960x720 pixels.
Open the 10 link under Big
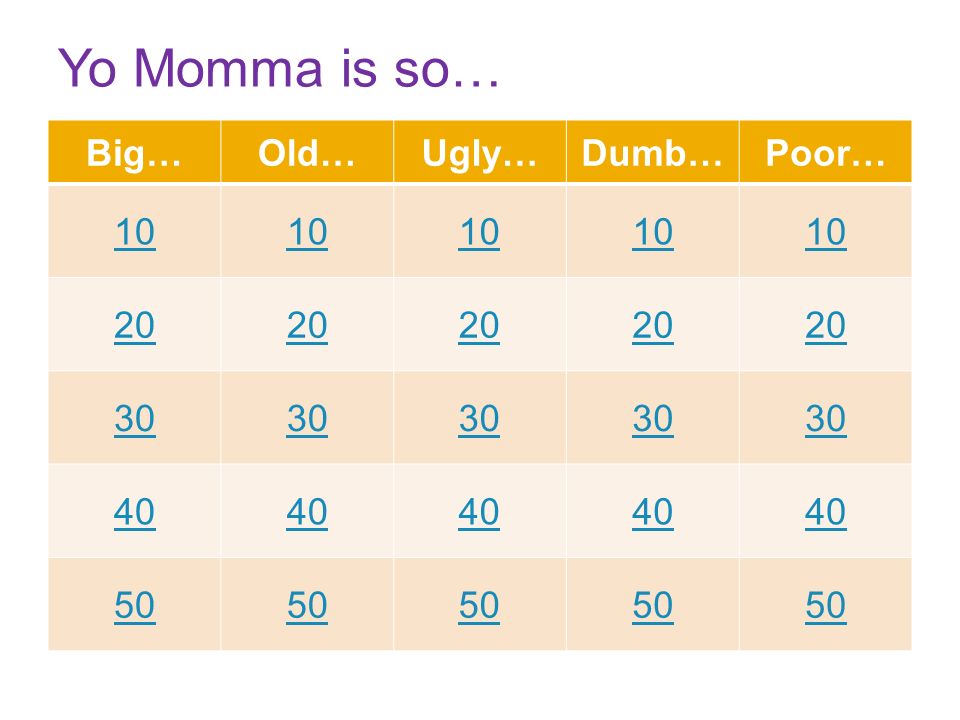click(x=135, y=233)
